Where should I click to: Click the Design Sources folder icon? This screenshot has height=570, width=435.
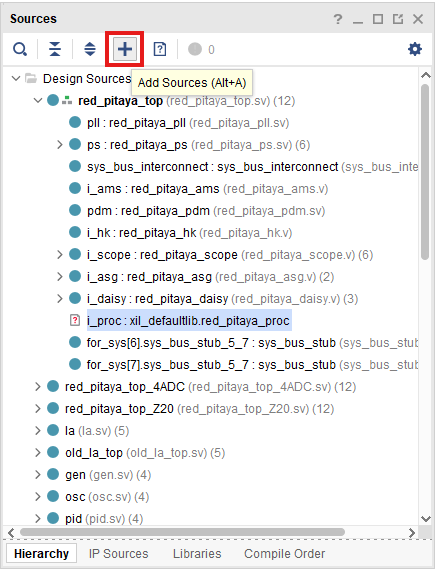tap(31, 79)
